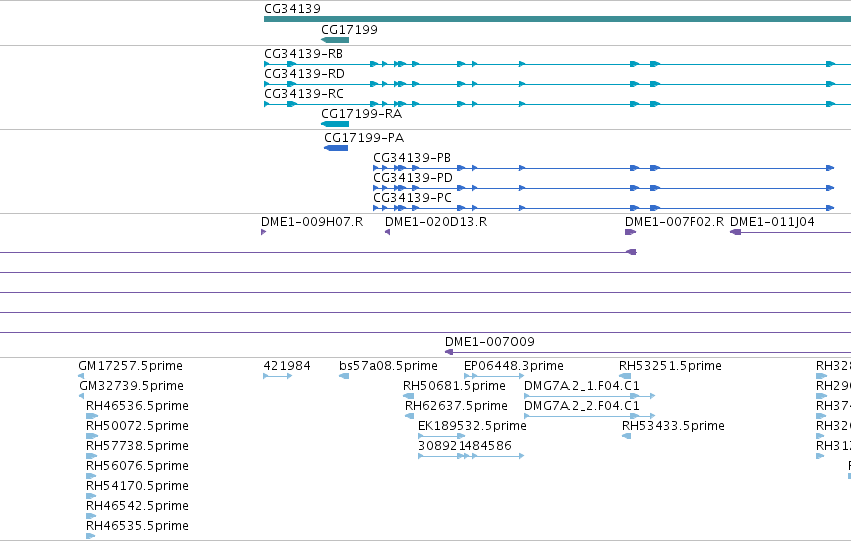
Task: Select DME1-011J04 feature label
Action: pos(772,222)
